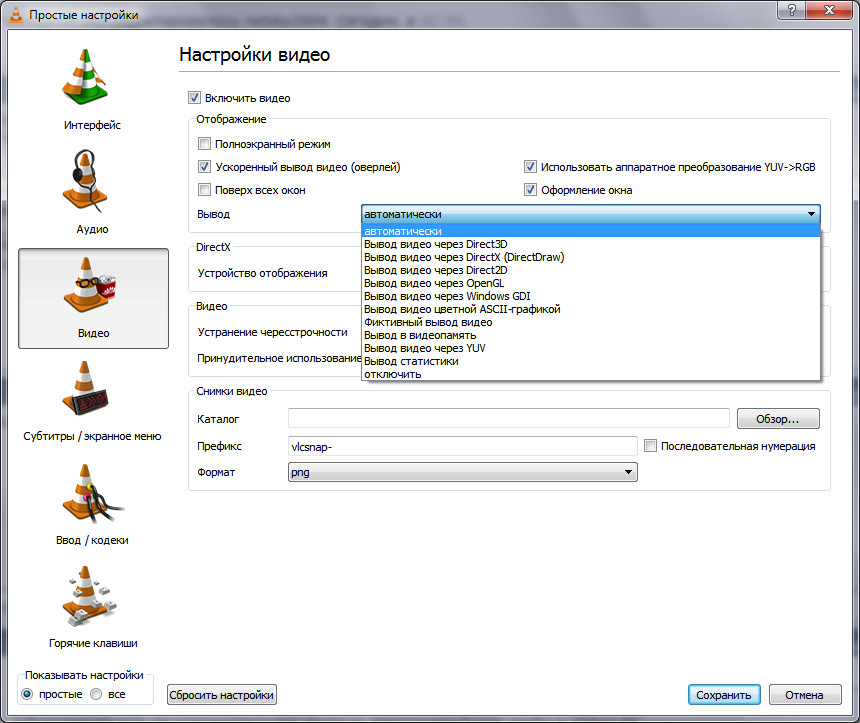
Task: Choose автоматически in the output list
Action: pyautogui.click(x=591, y=231)
